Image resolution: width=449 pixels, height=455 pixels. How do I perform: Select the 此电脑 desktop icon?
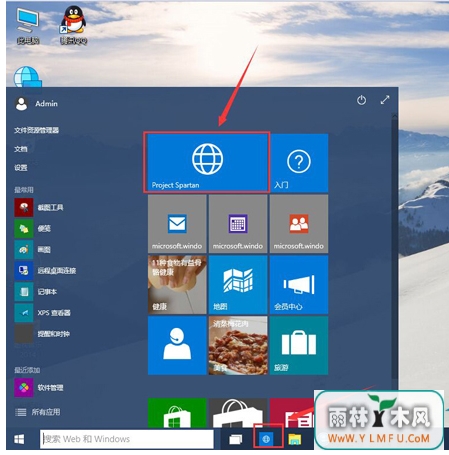[28, 27]
